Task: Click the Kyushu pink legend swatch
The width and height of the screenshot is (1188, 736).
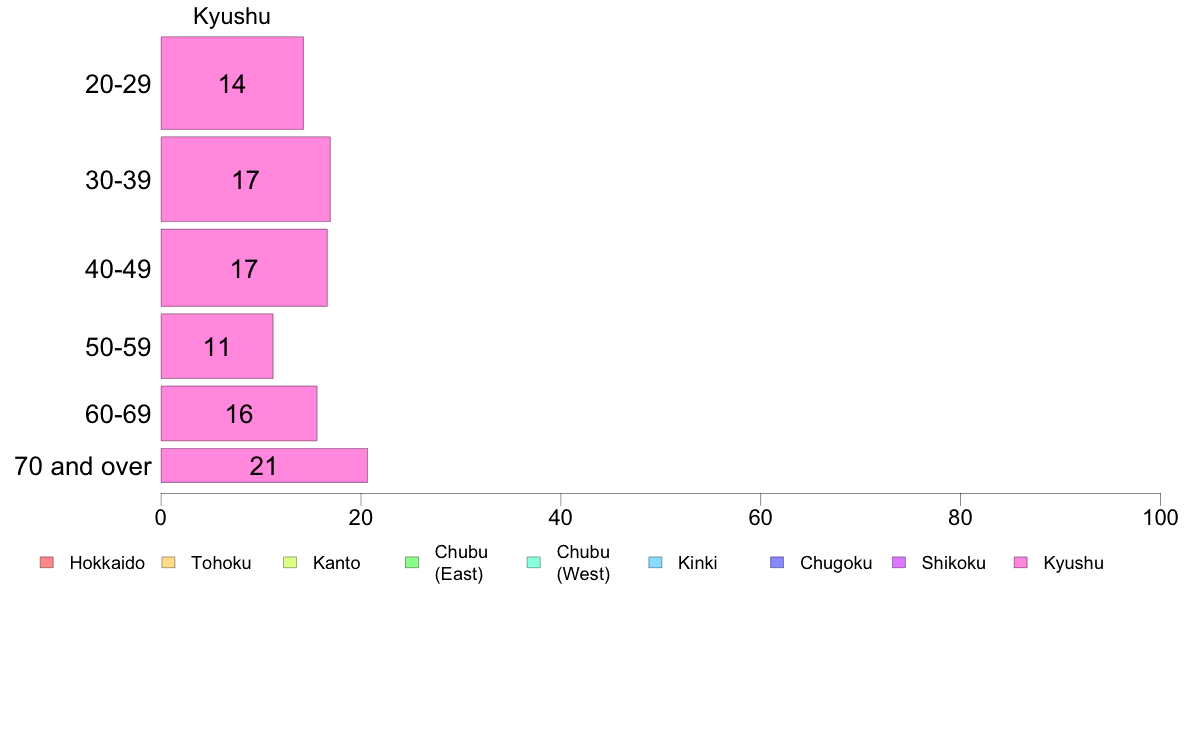Action: coord(1021,562)
